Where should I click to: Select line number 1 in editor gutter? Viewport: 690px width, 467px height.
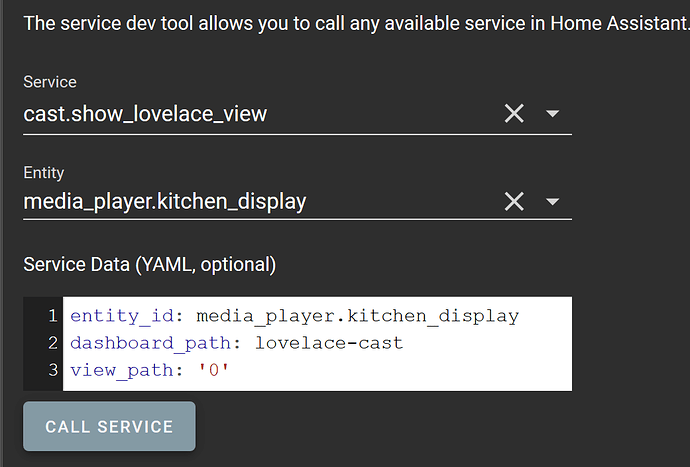(x=51, y=316)
